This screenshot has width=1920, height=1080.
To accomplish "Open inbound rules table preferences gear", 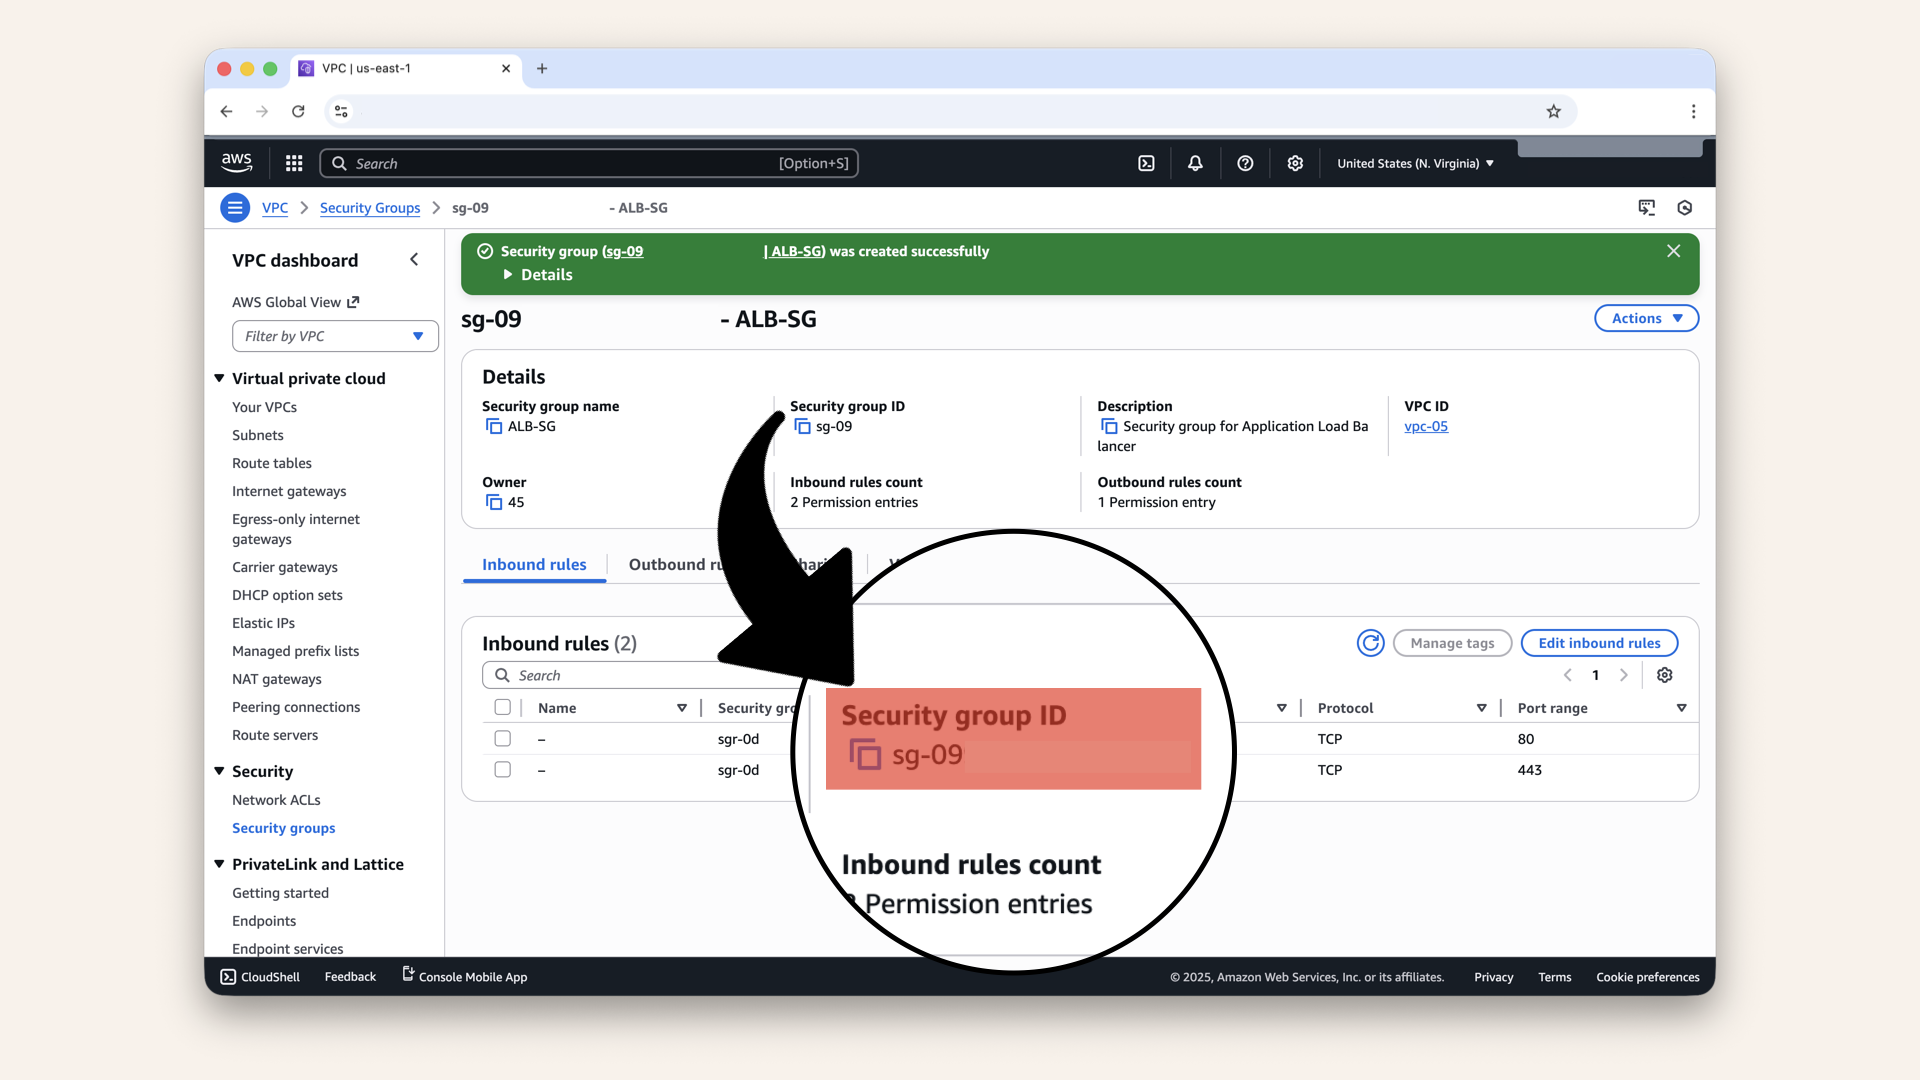I will click(x=1664, y=675).
